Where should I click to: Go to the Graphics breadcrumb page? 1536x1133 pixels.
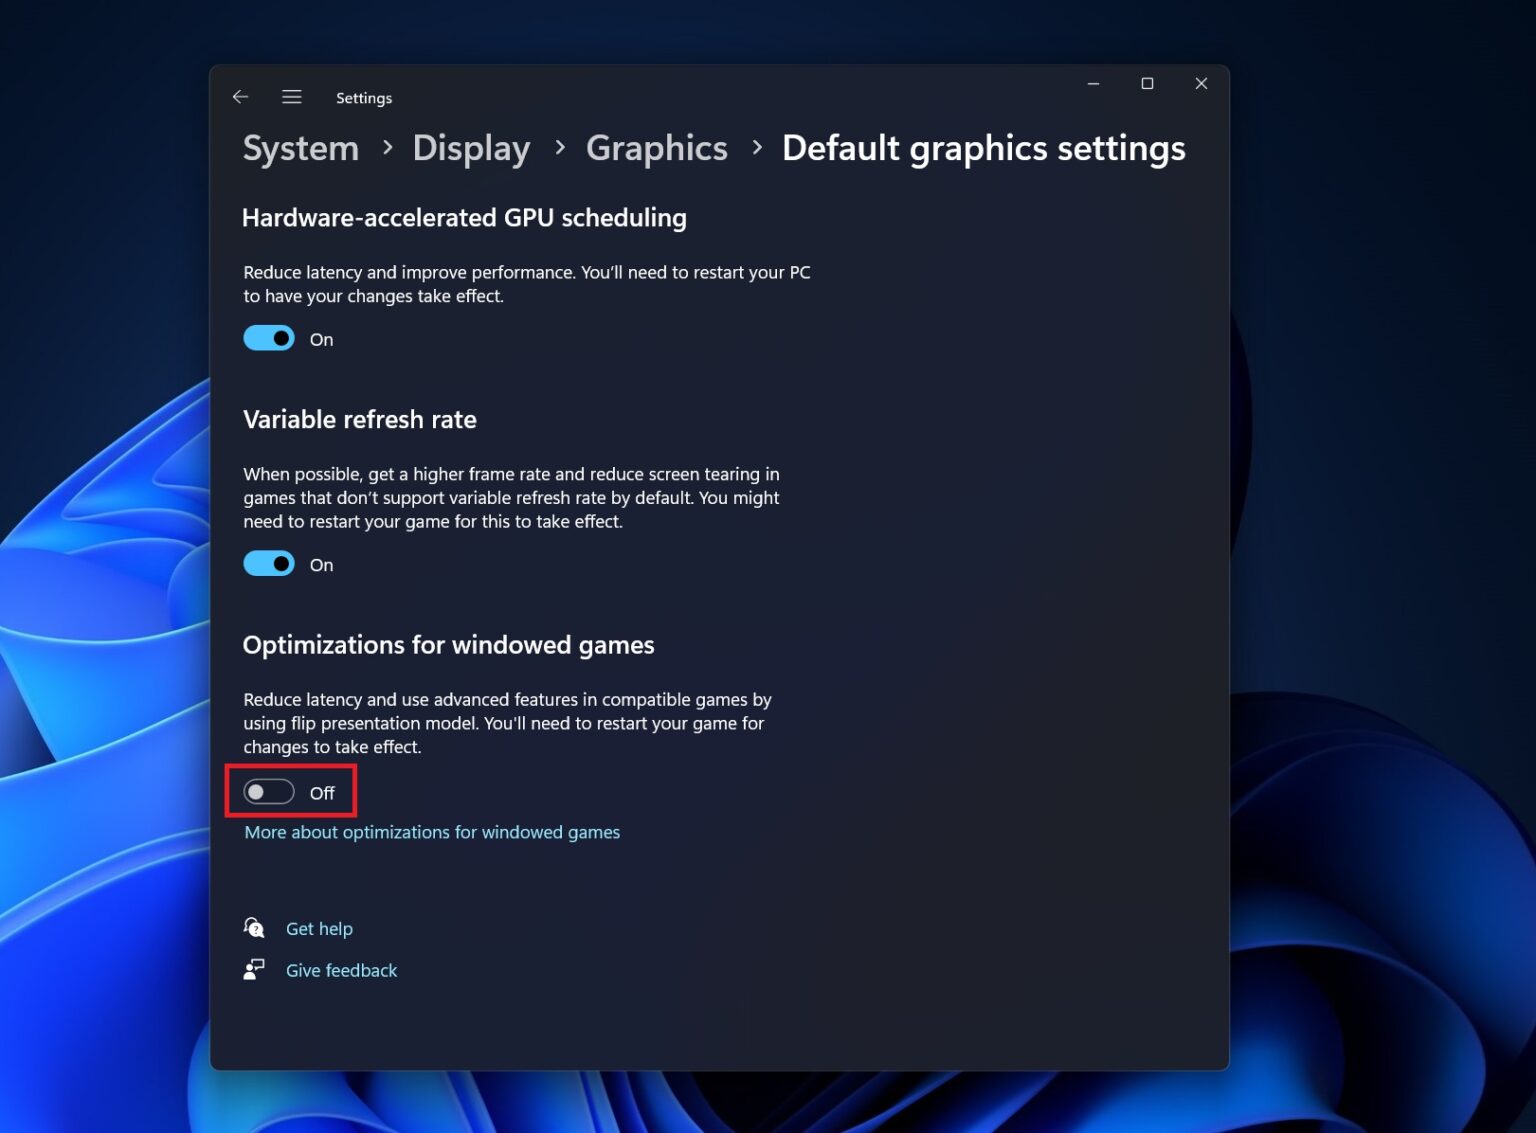tap(656, 147)
